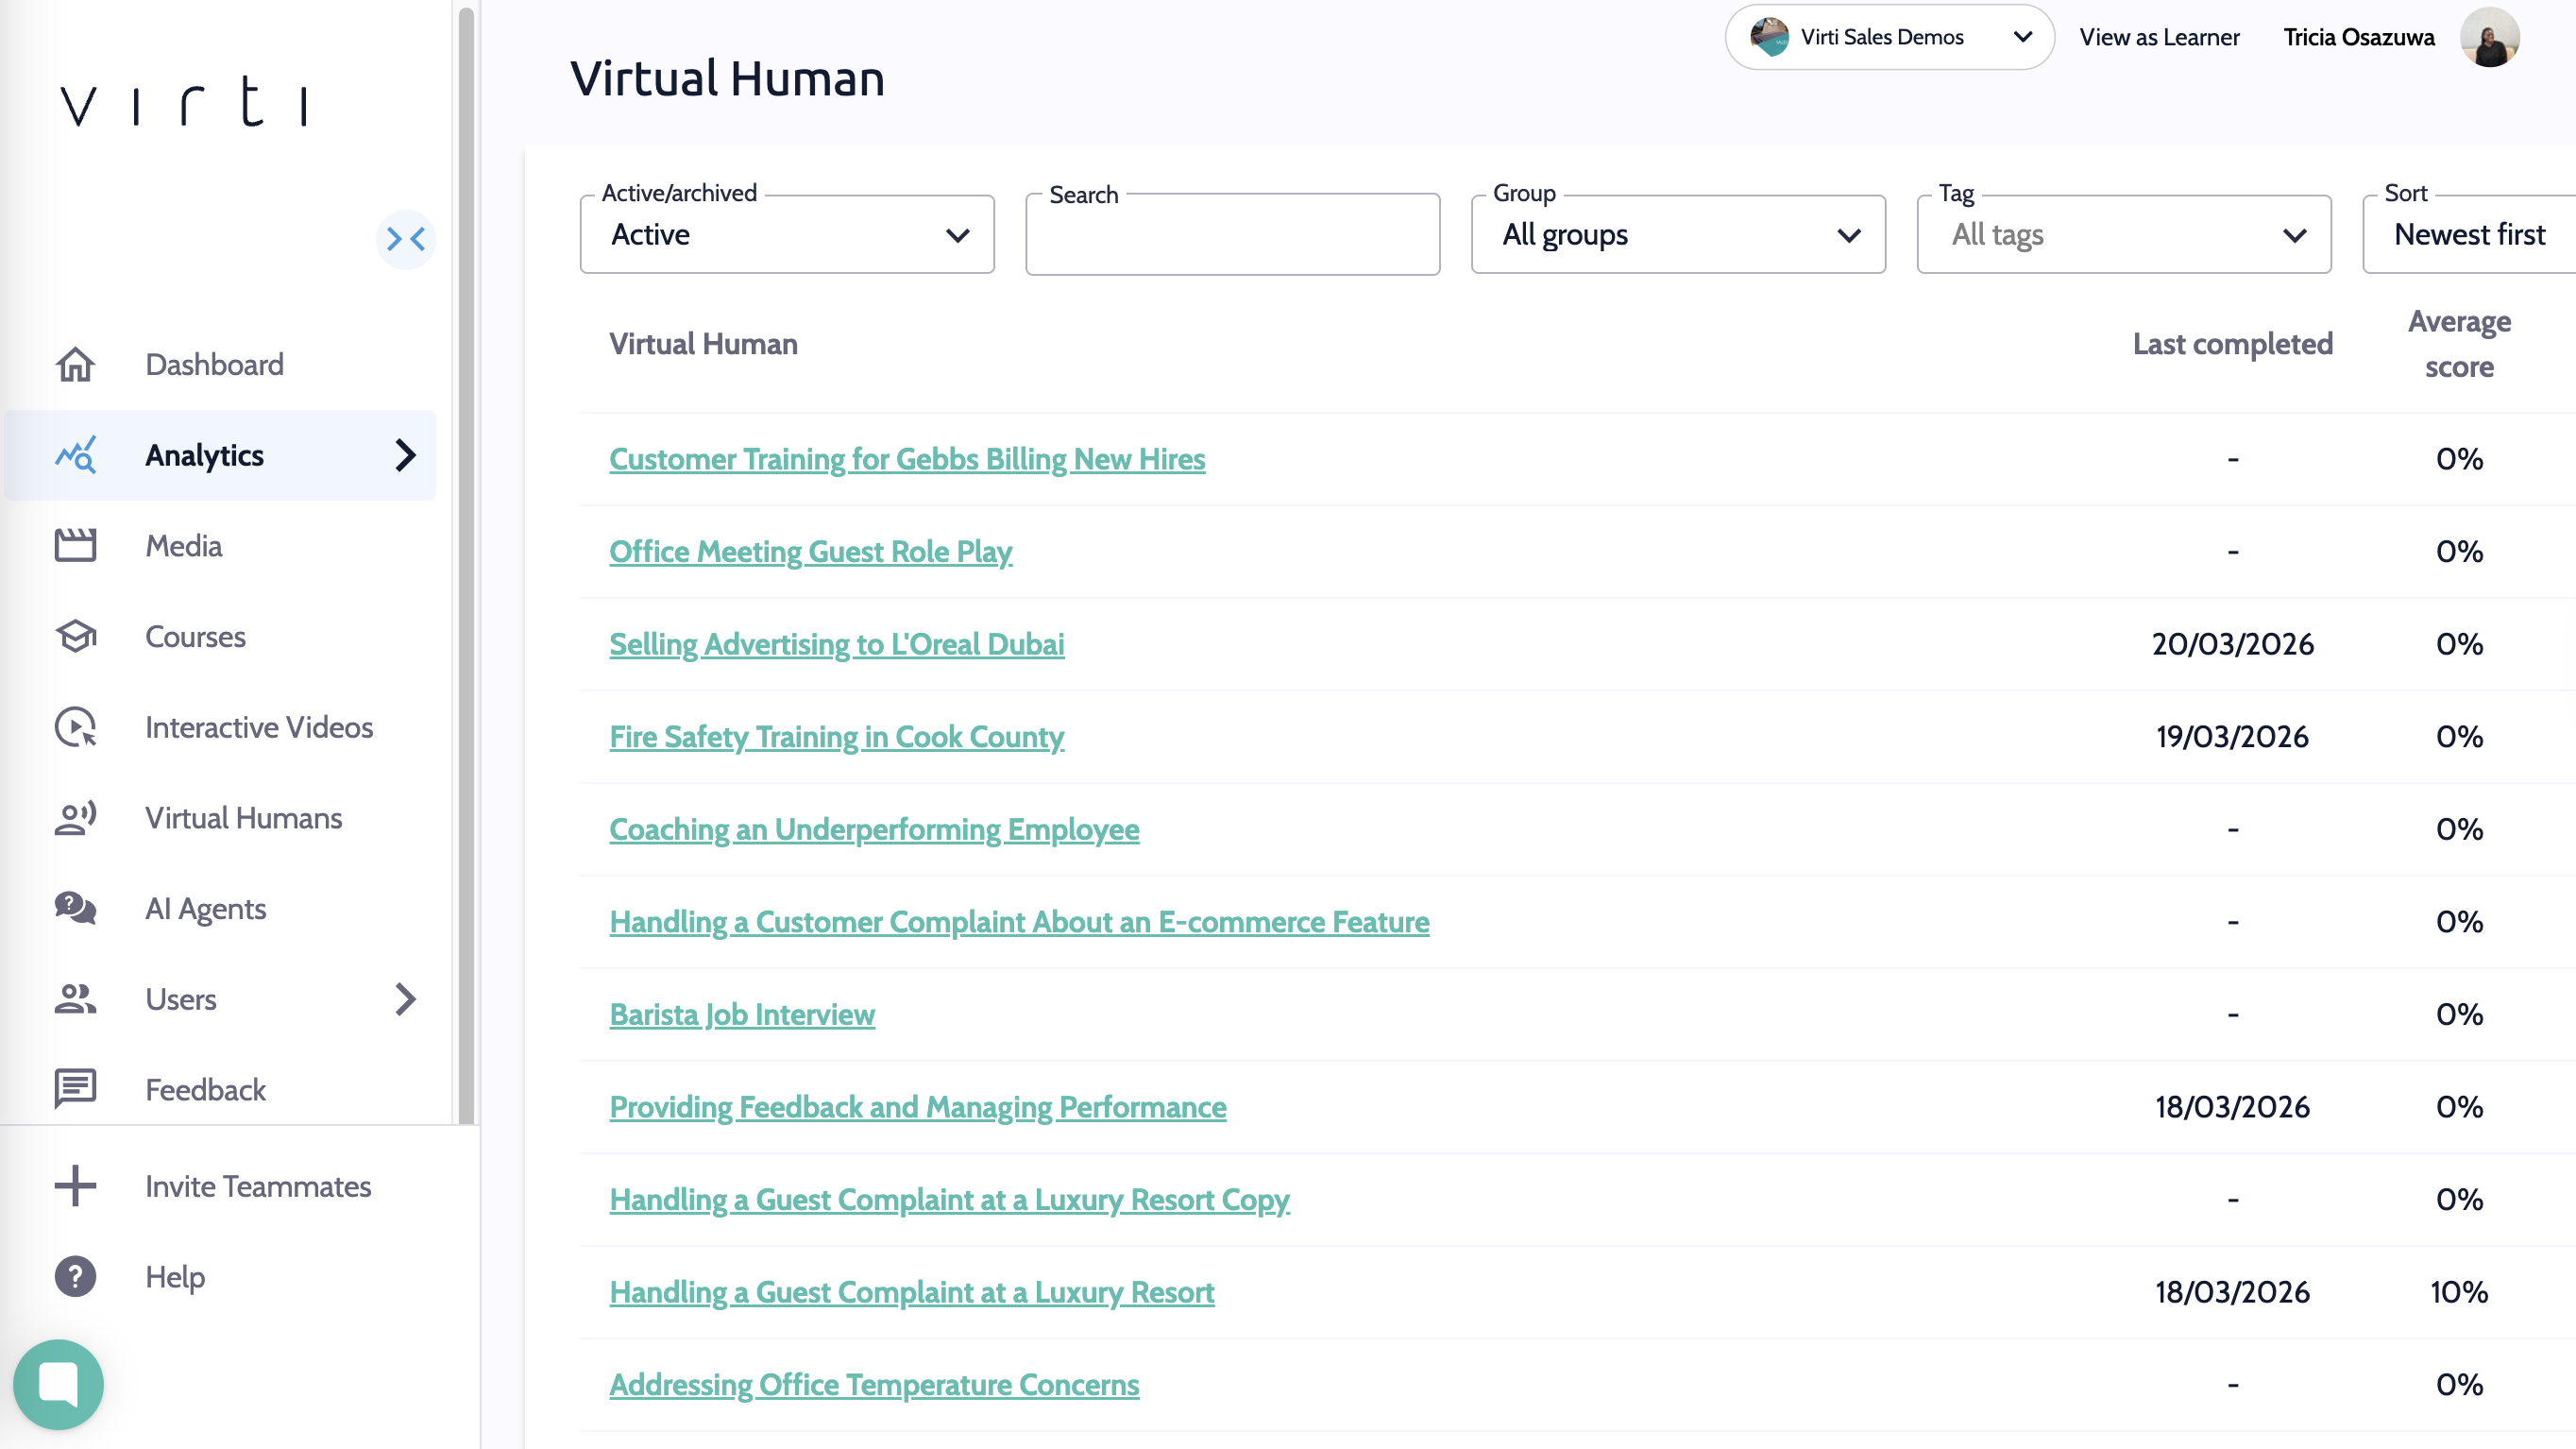The image size is (2576, 1449).
Task: Collapse the sidebar with arrows toggle
Action: click(x=406, y=239)
